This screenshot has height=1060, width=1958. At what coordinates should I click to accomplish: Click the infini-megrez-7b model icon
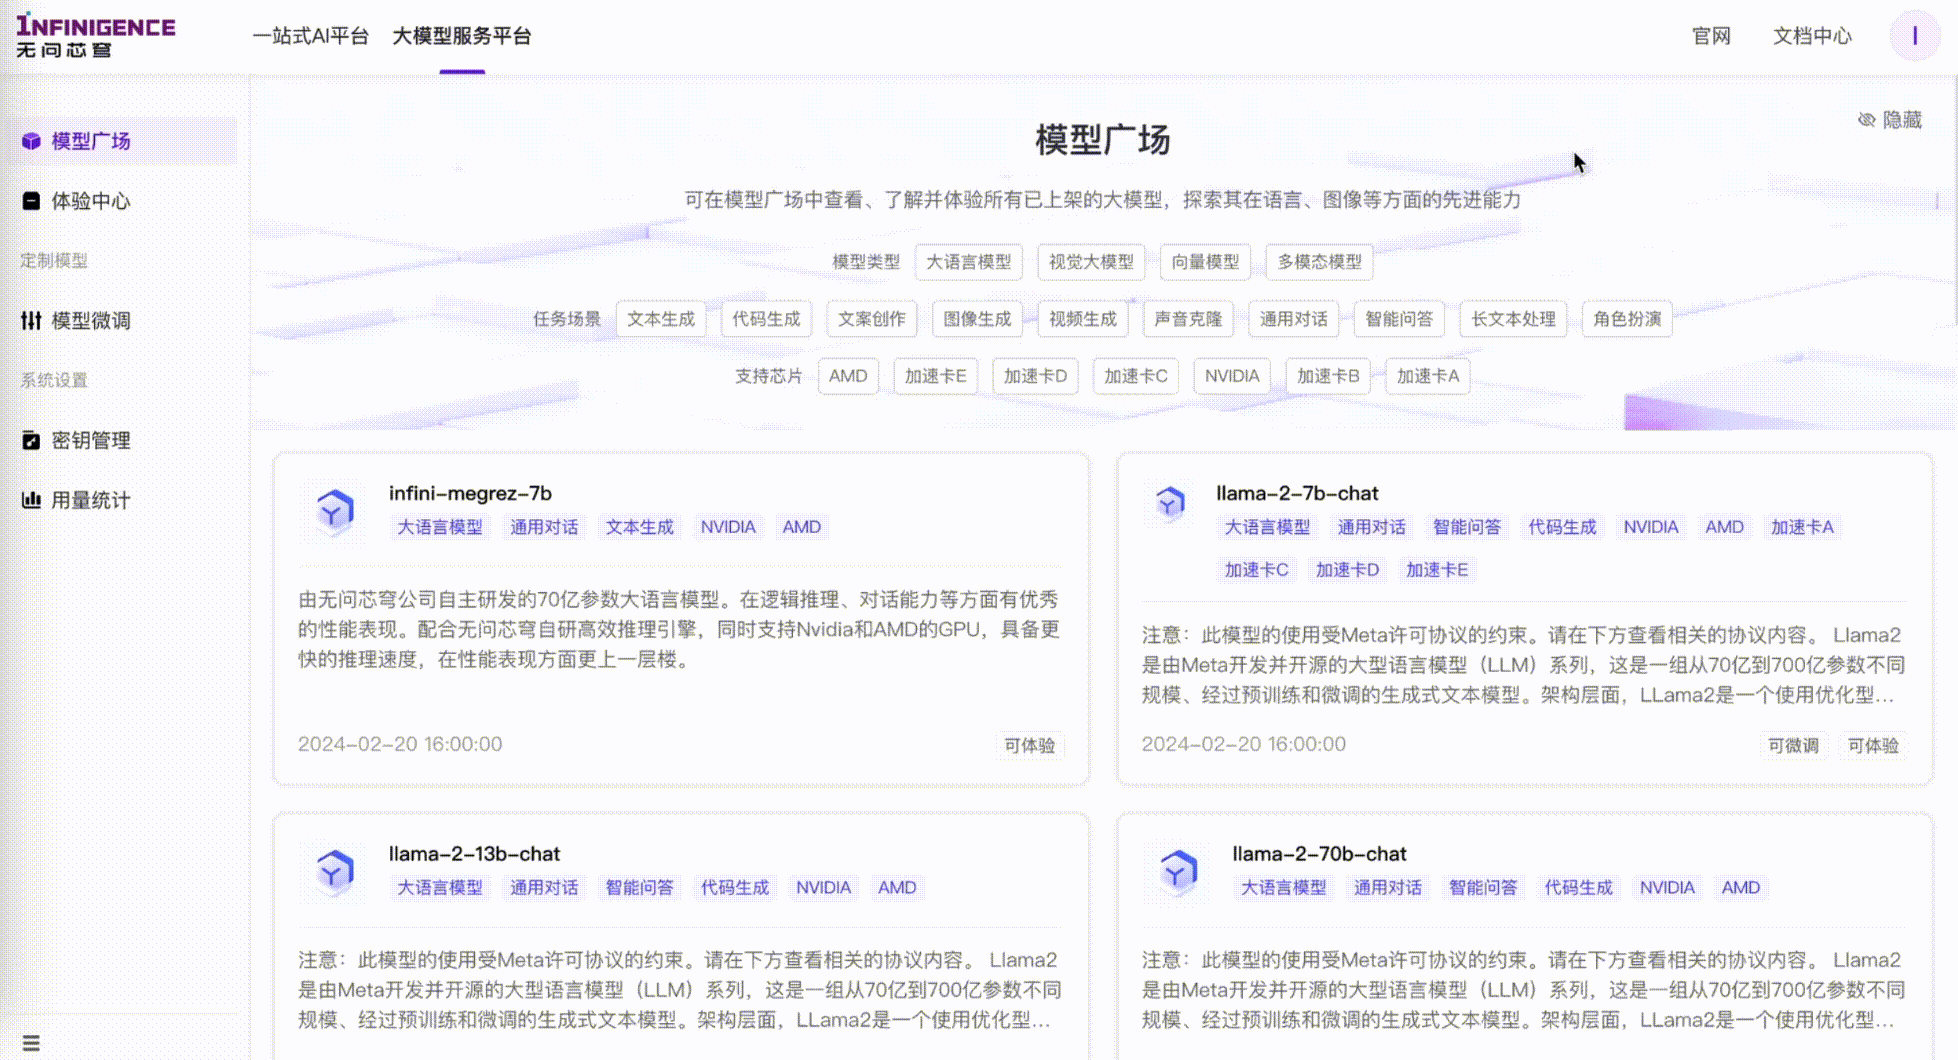(x=334, y=511)
